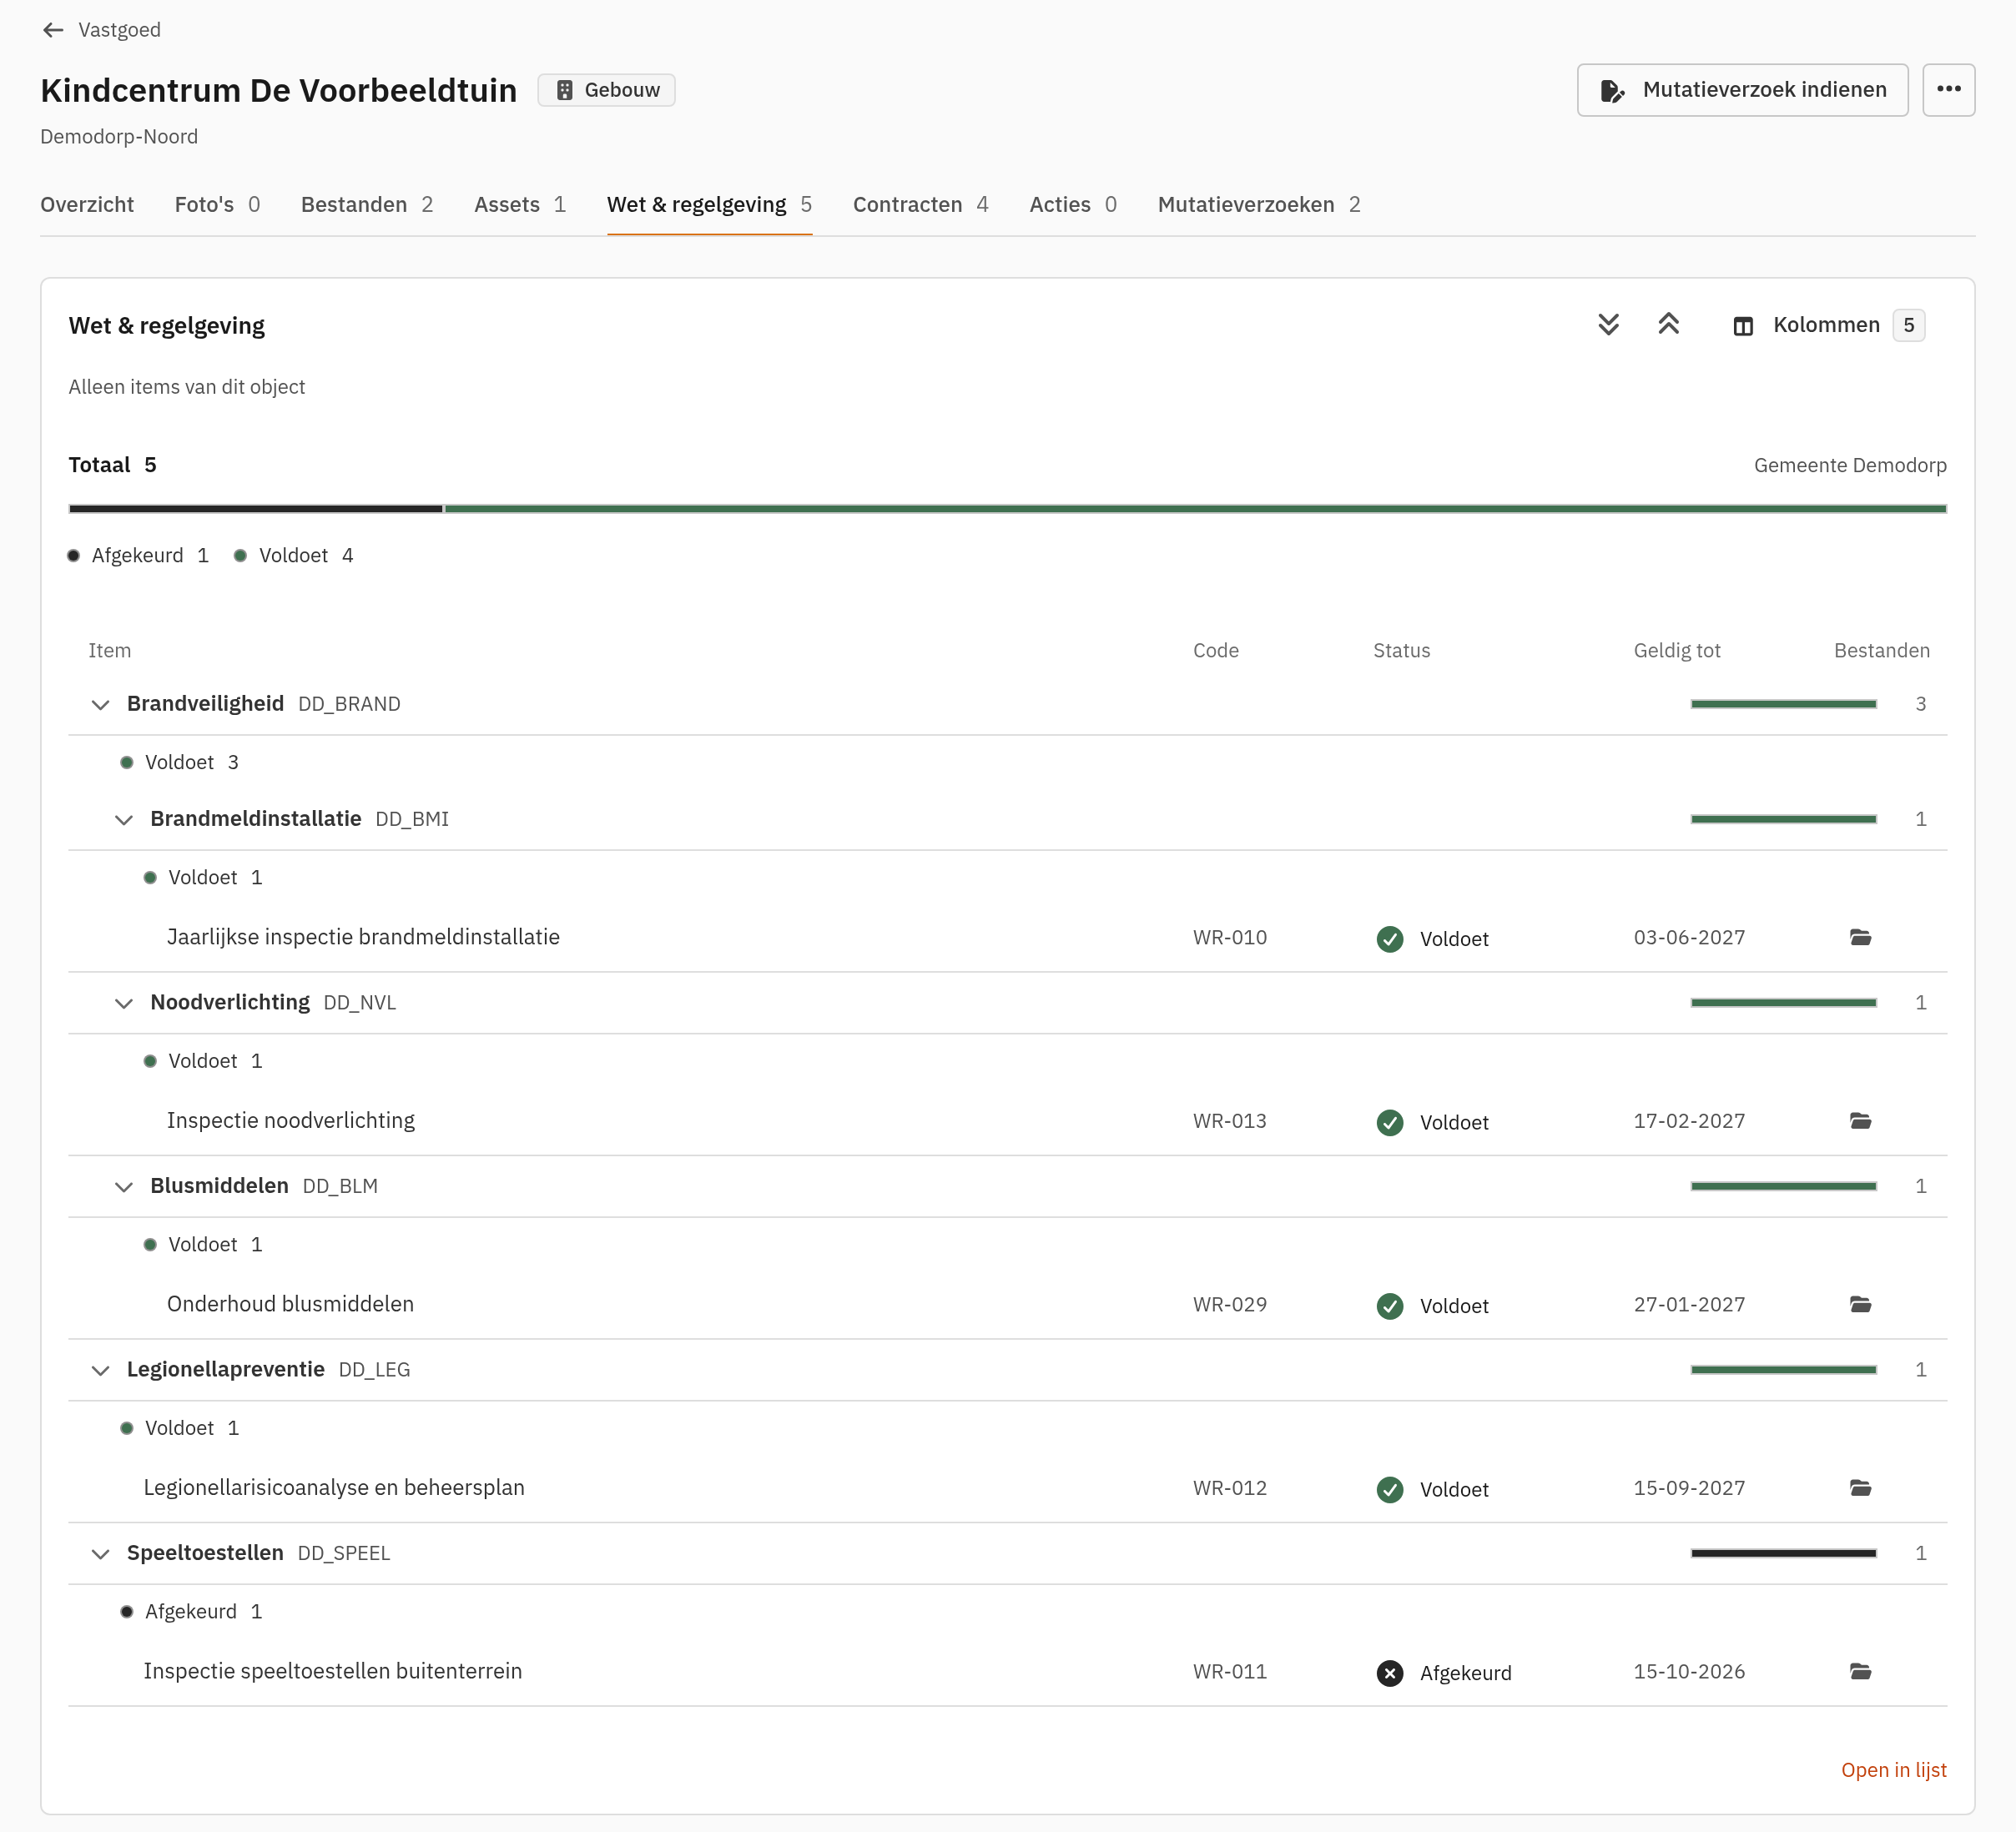This screenshot has width=2016, height=1832.
Task: Select the Inspectie noodverlichting row text
Action: (291, 1121)
